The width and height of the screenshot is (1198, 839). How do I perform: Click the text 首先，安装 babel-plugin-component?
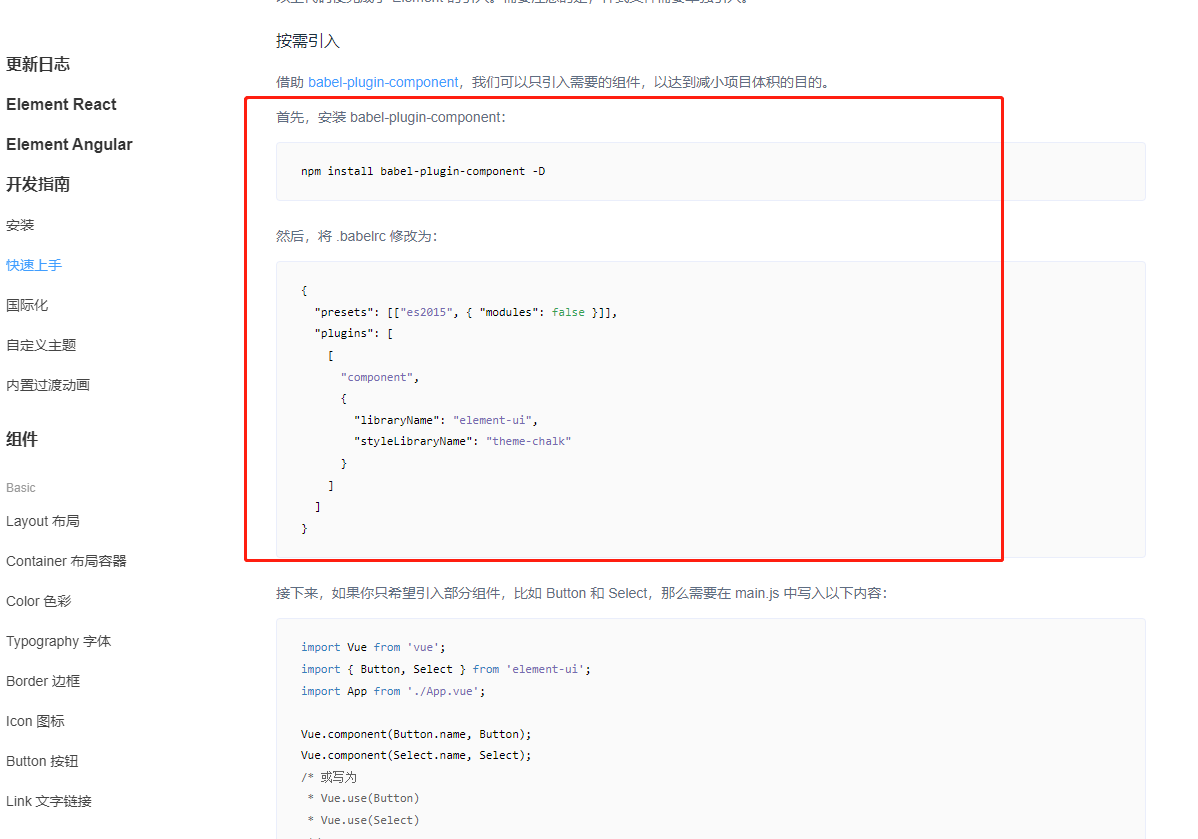point(390,117)
